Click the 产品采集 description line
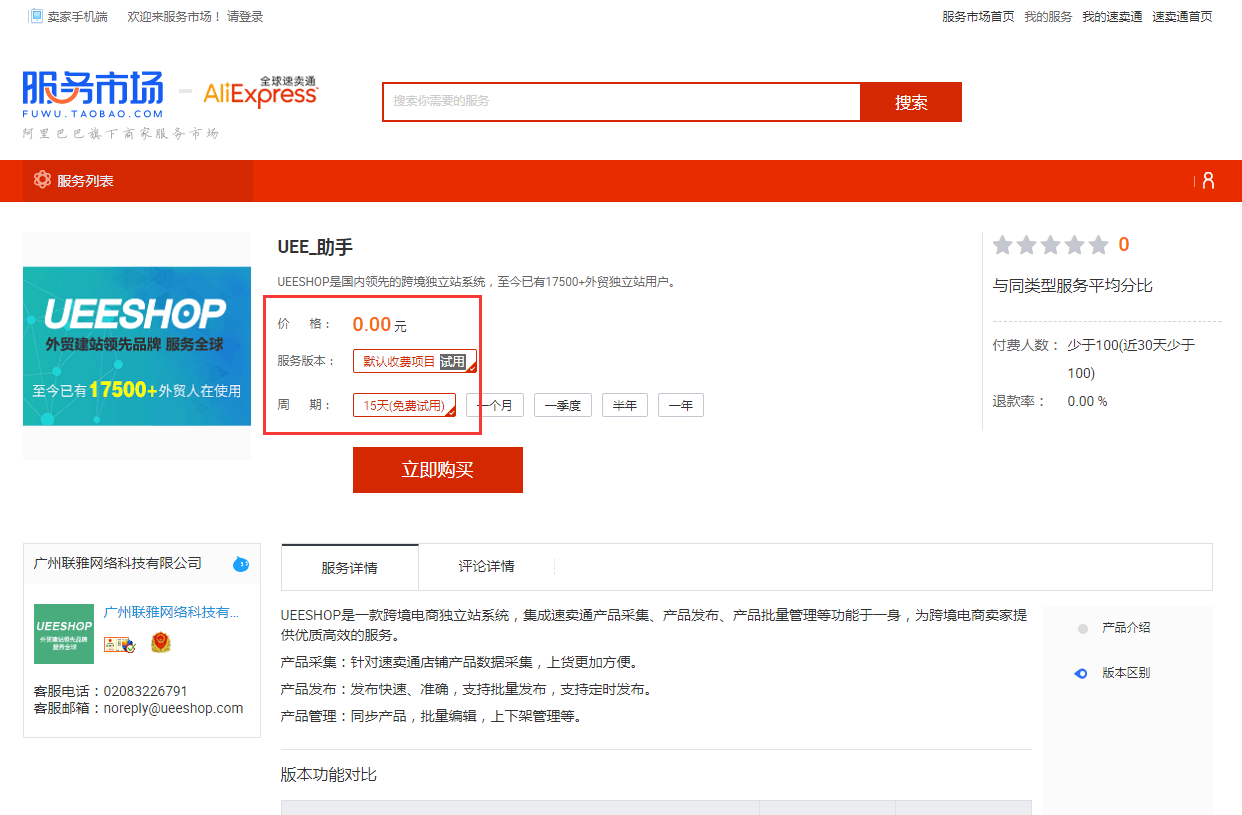 click(459, 662)
